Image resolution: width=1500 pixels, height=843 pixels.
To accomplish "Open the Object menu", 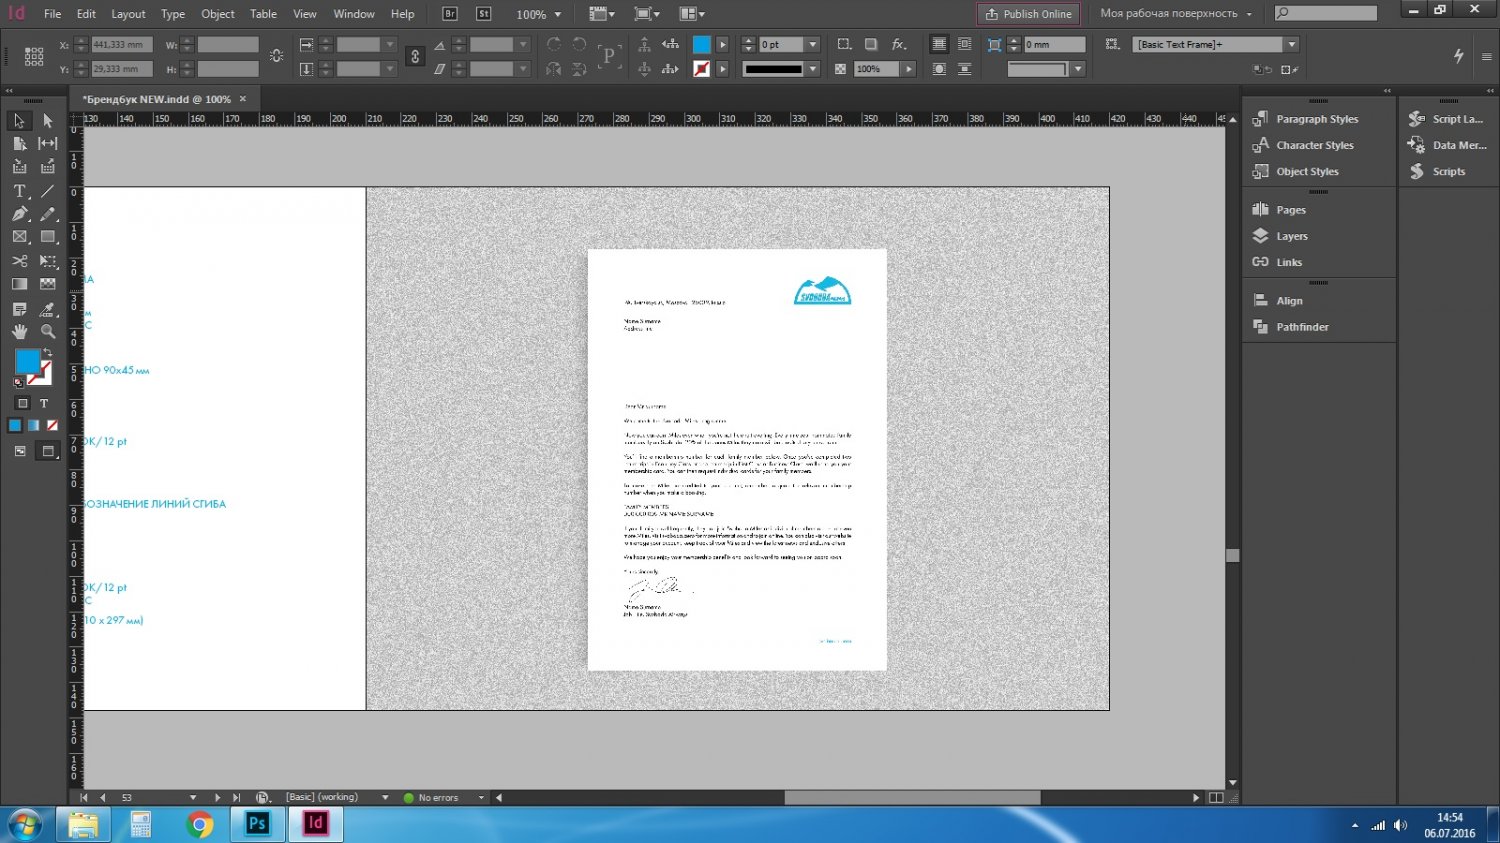I will tap(218, 14).
